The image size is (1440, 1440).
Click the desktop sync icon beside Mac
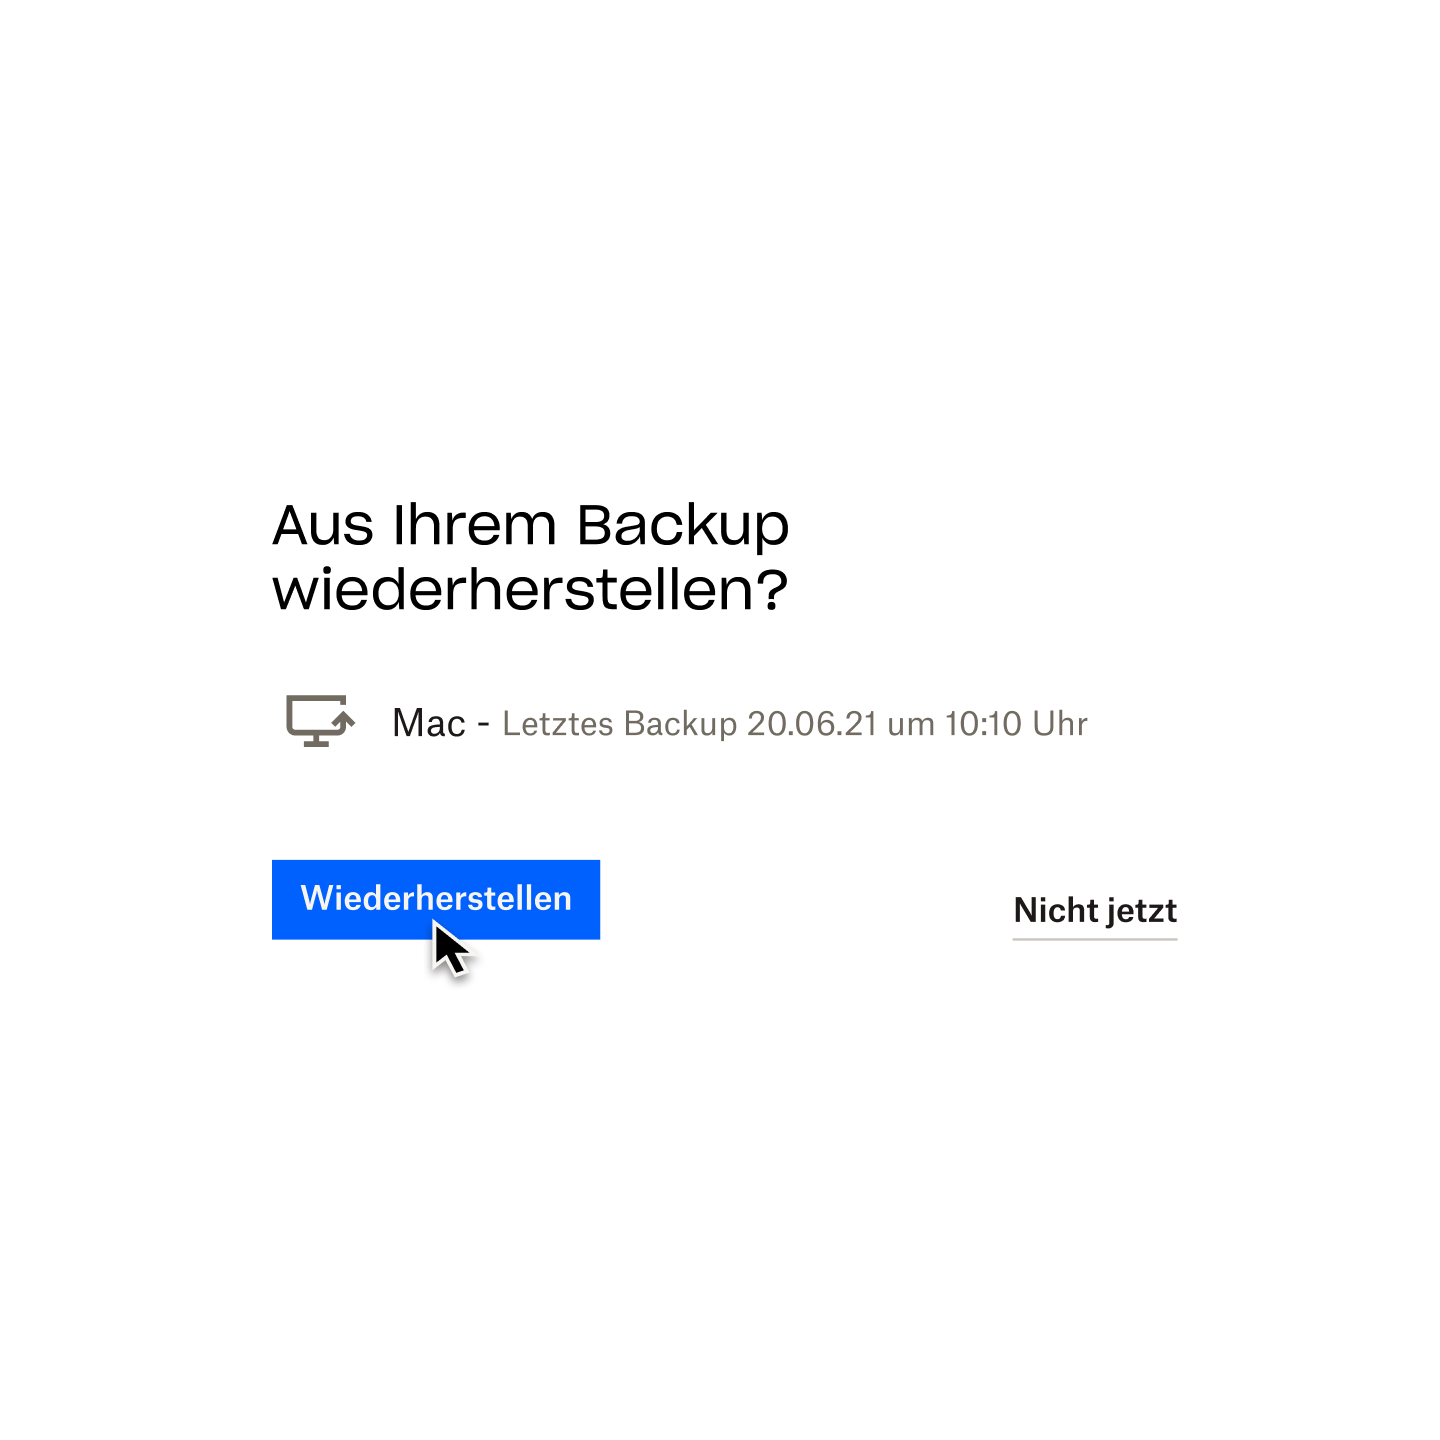click(x=320, y=721)
